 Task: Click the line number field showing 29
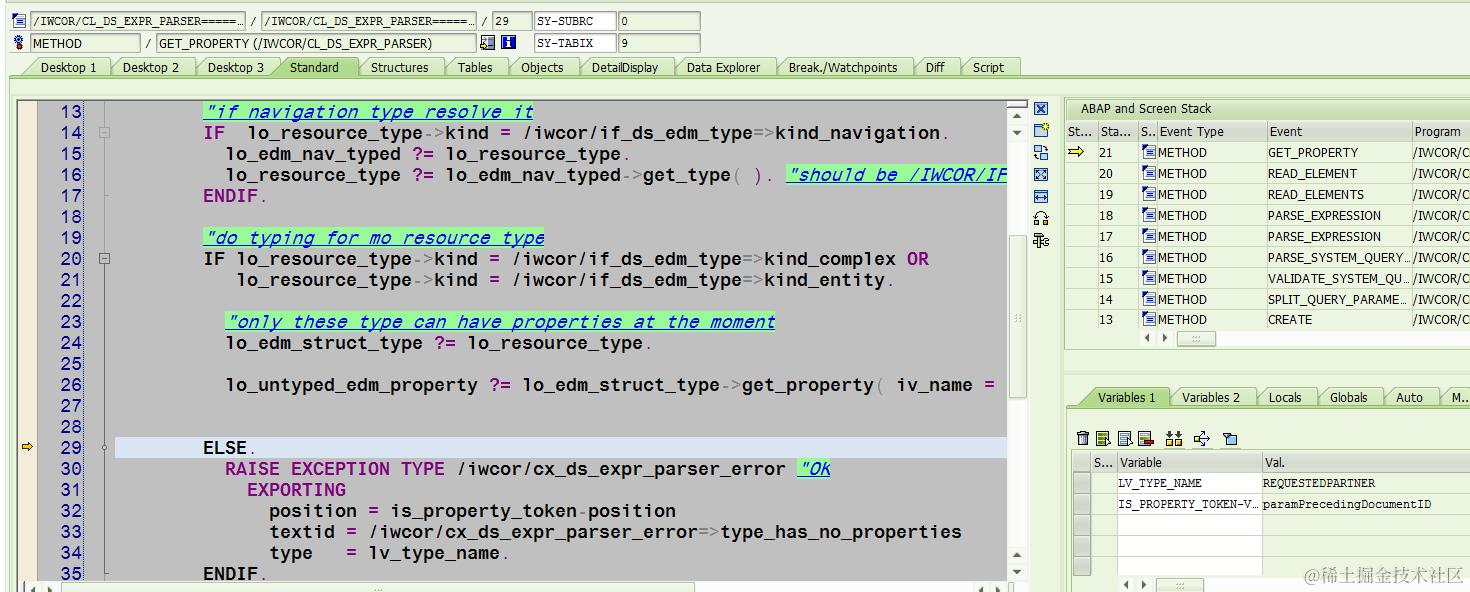pyautogui.click(x=511, y=21)
